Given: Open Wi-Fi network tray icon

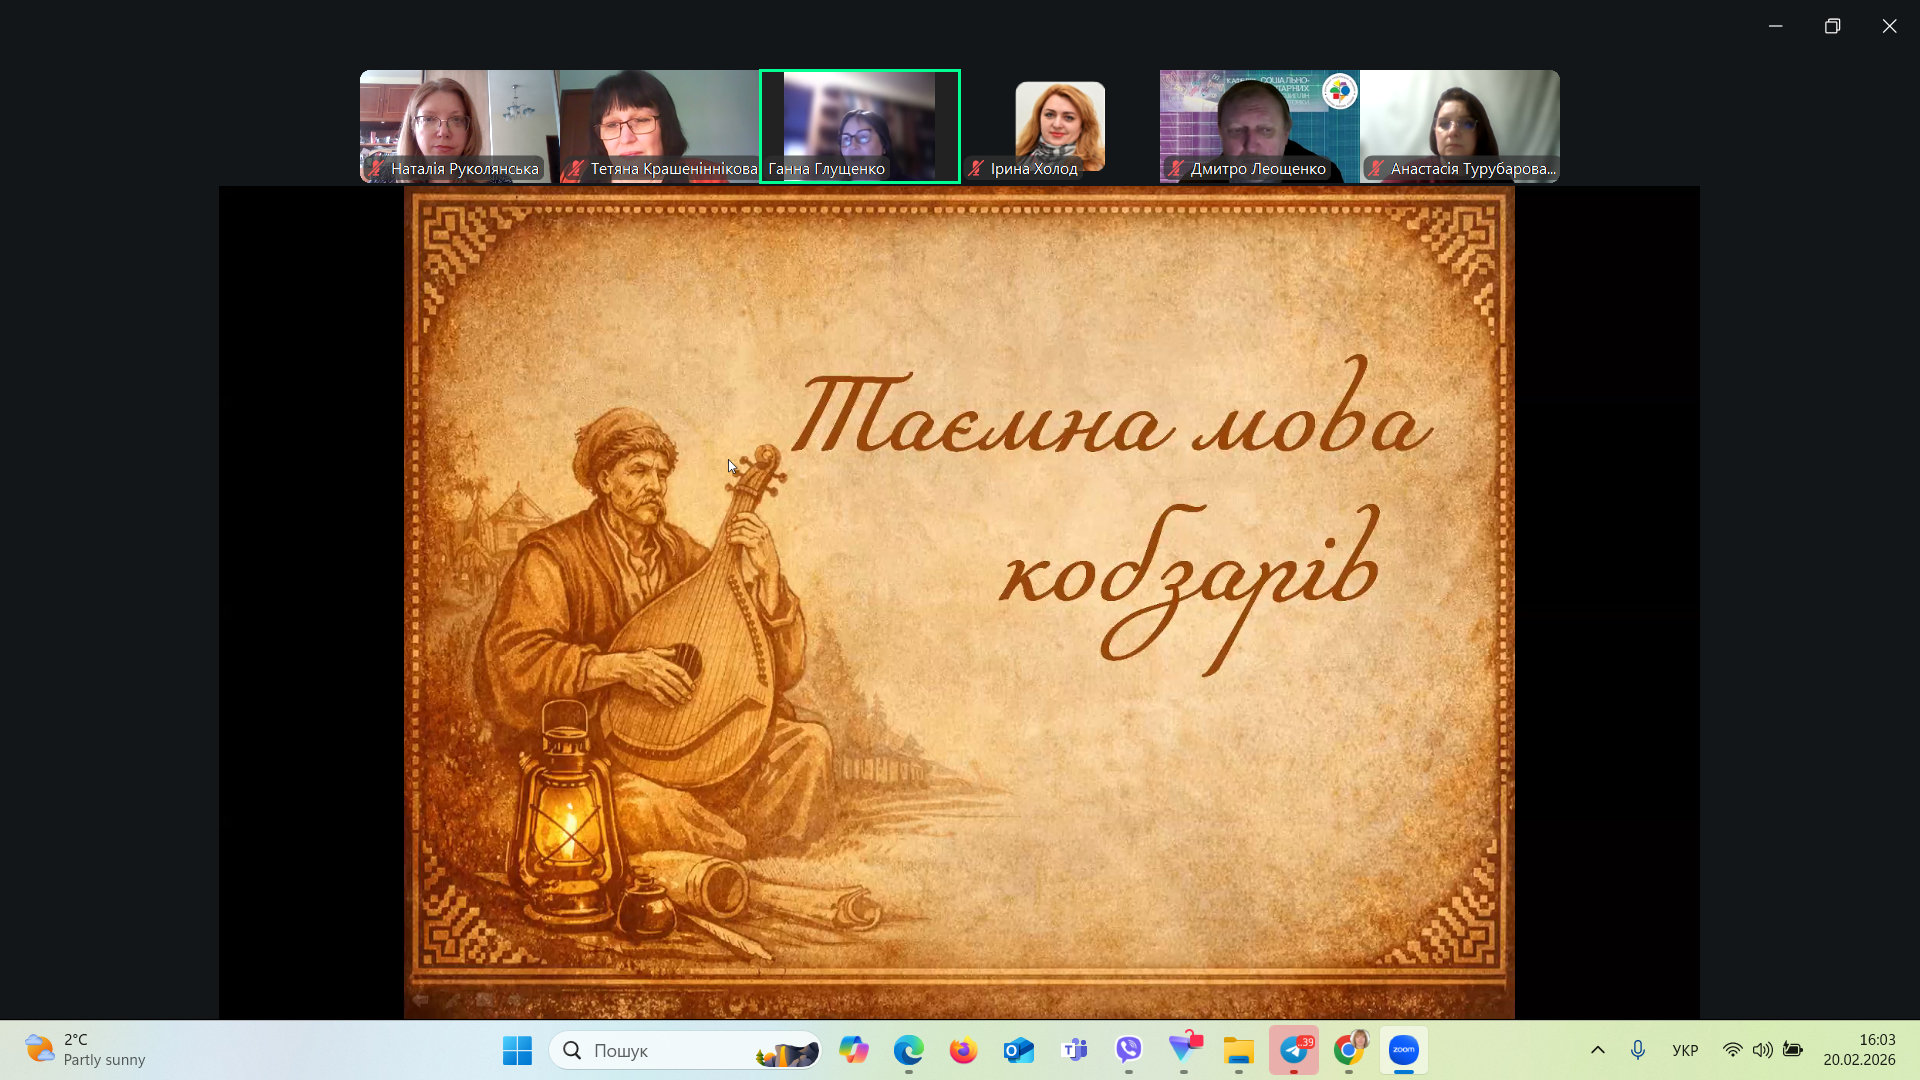Looking at the screenshot, I should point(1732,1050).
